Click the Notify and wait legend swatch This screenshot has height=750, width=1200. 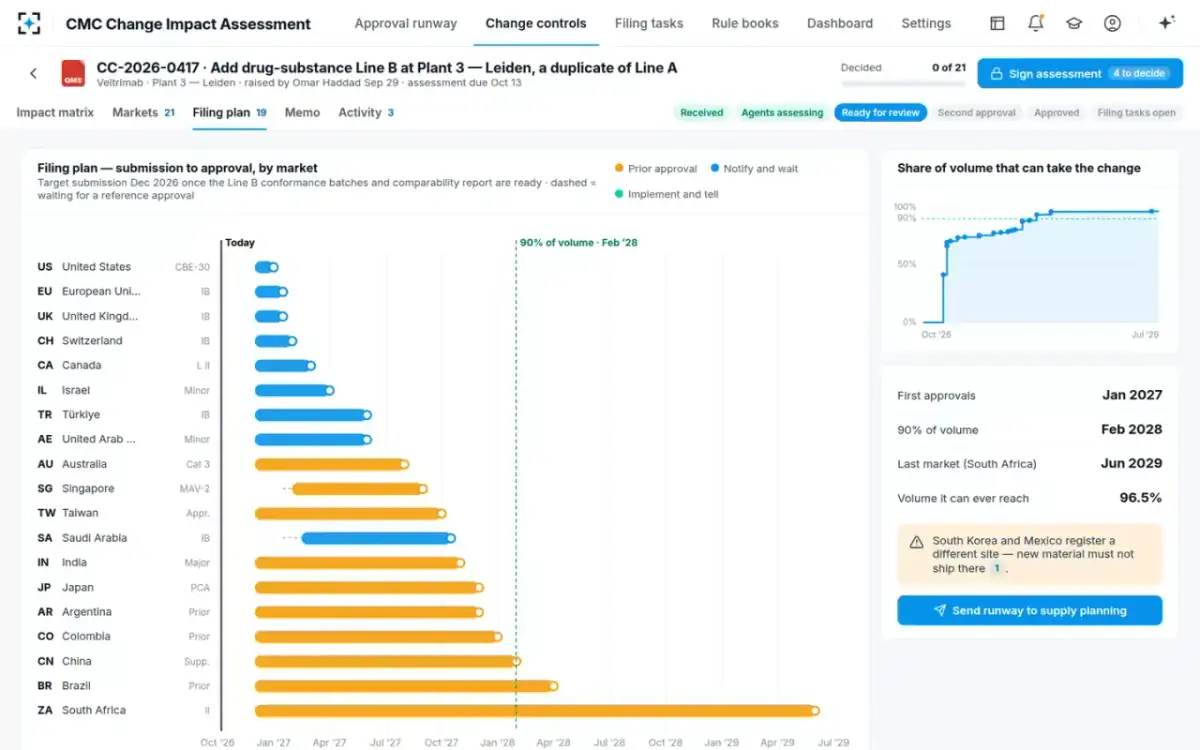(x=715, y=169)
